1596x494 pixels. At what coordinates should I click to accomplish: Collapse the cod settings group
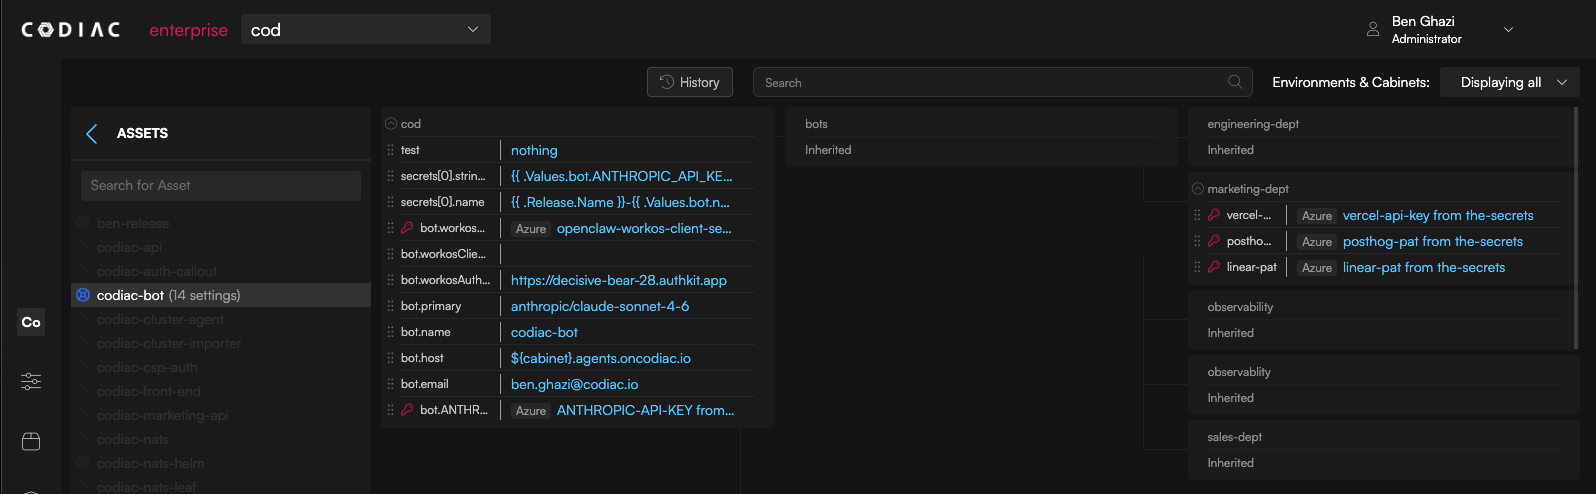[391, 124]
